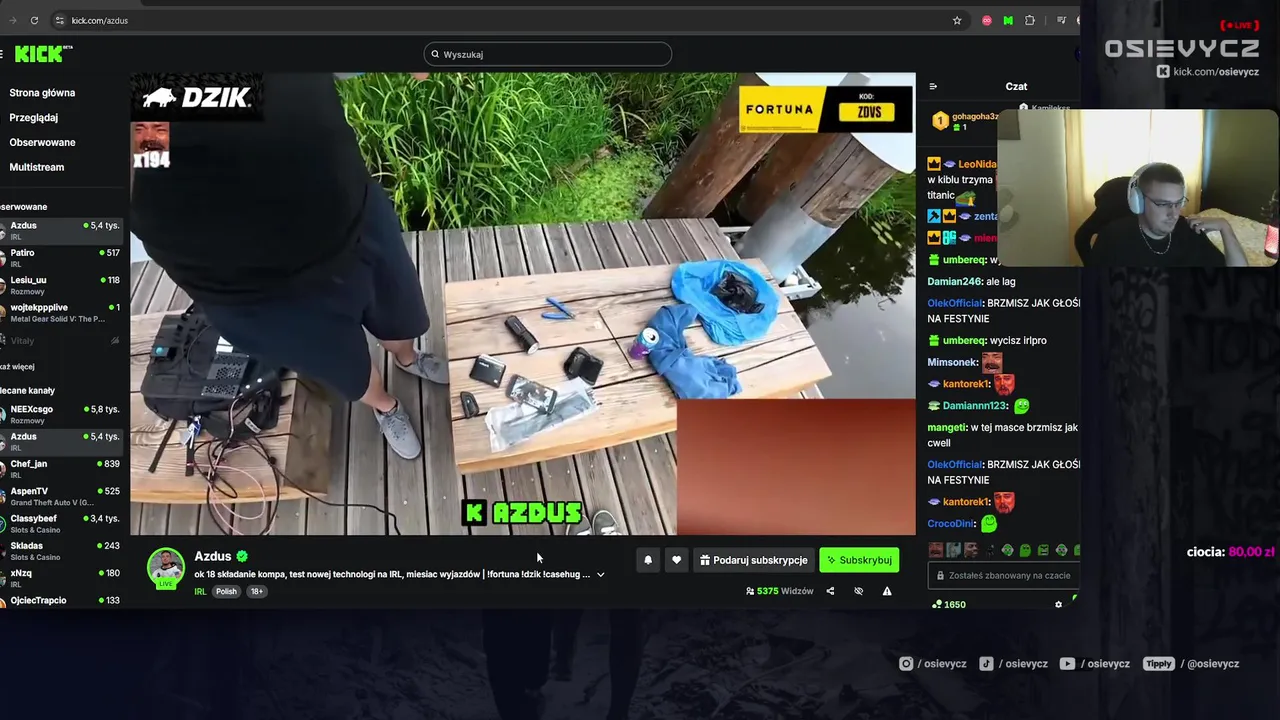
Task: Toggle the hamburger sidebar menu
Action: tap(2, 54)
